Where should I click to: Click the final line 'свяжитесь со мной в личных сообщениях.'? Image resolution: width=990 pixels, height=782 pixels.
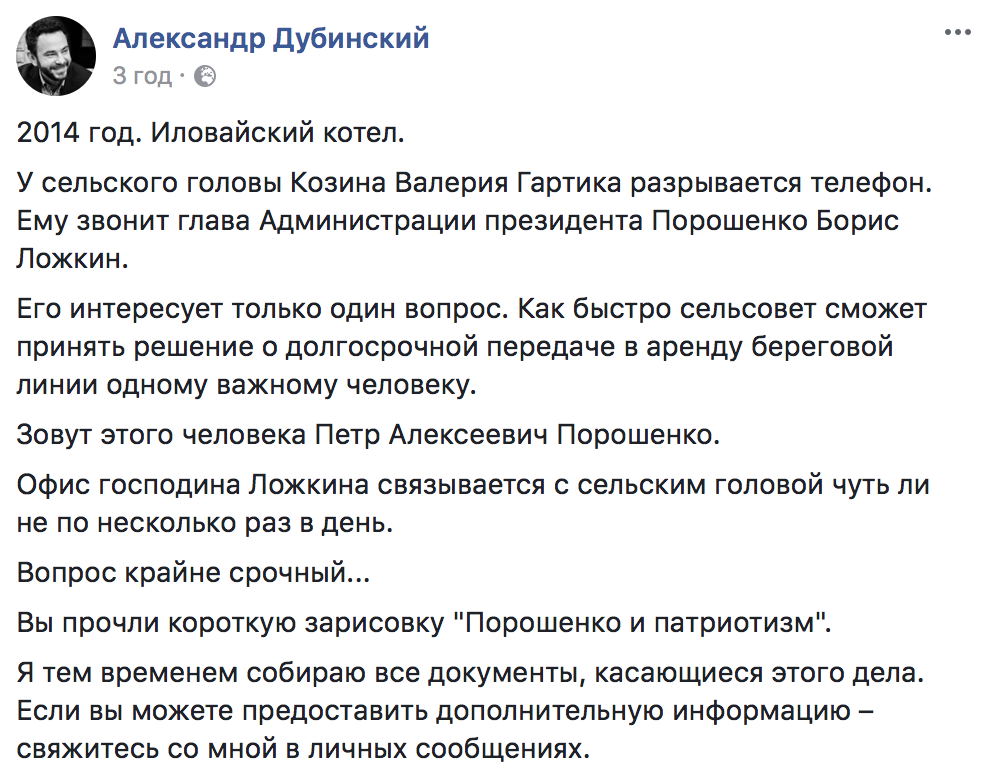point(303,749)
